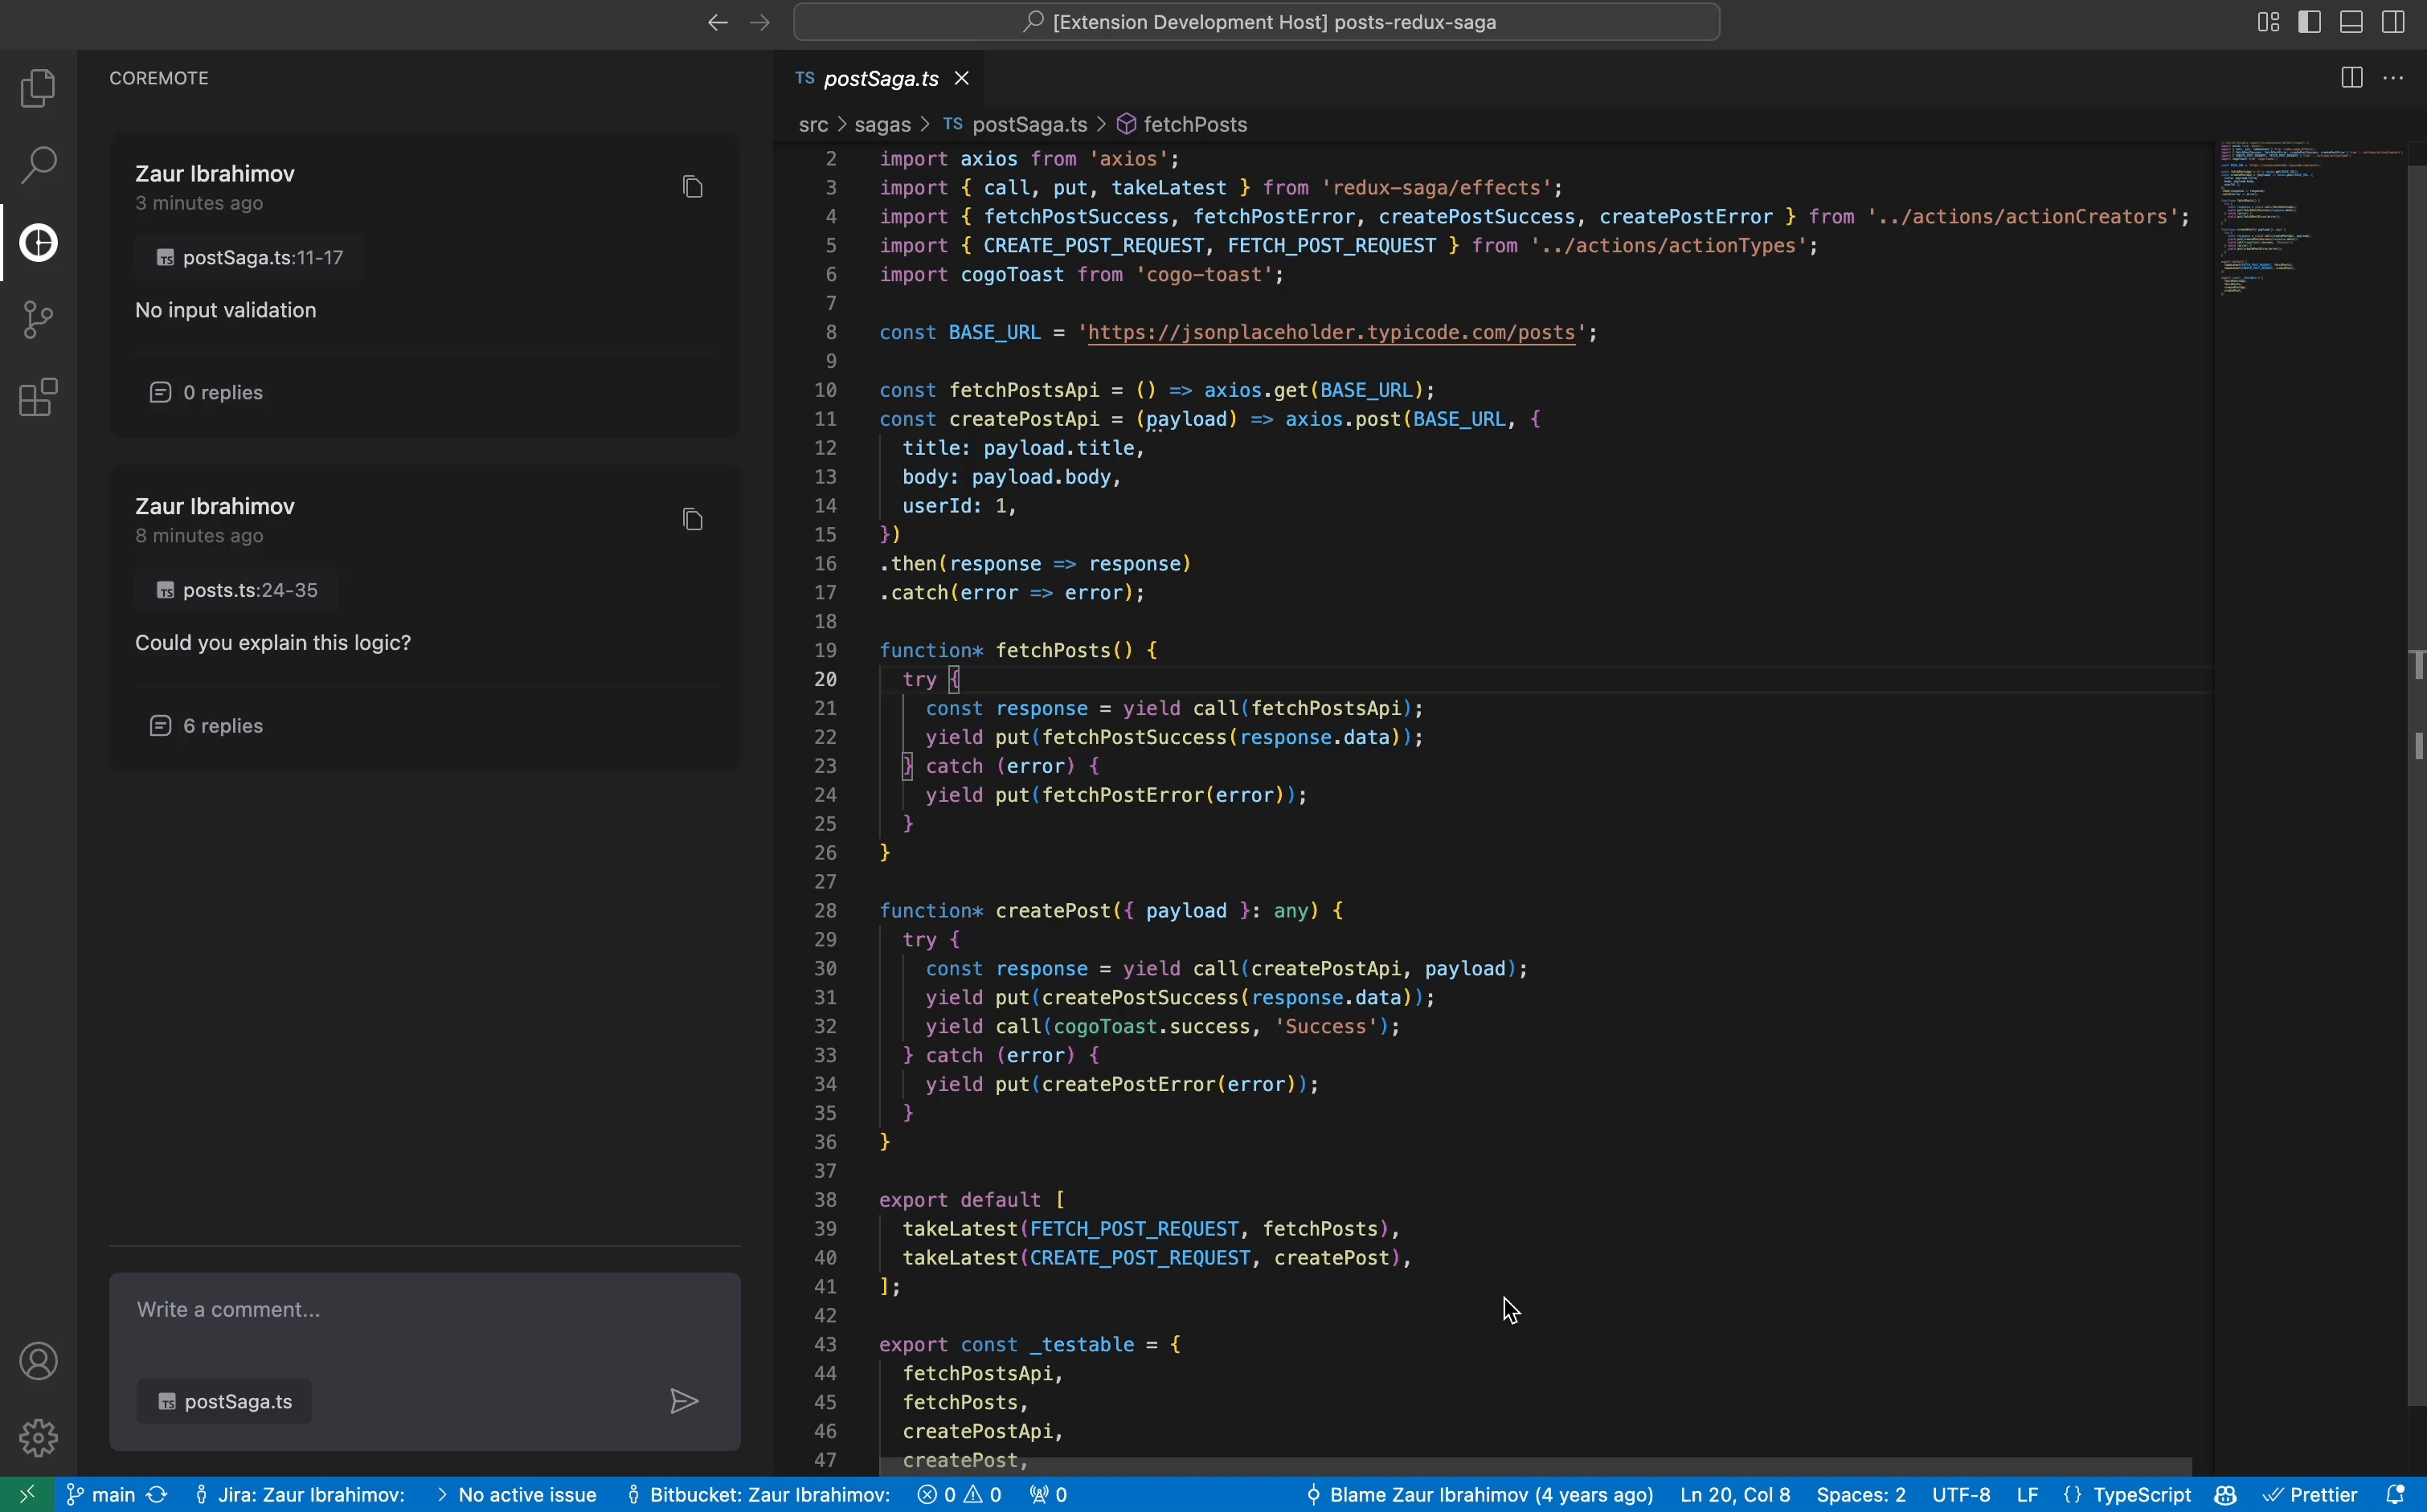Image resolution: width=2427 pixels, height=1512 pixels.
Task: Open the postSaga.ts:11-17 file reference
Action: [249, 258]
